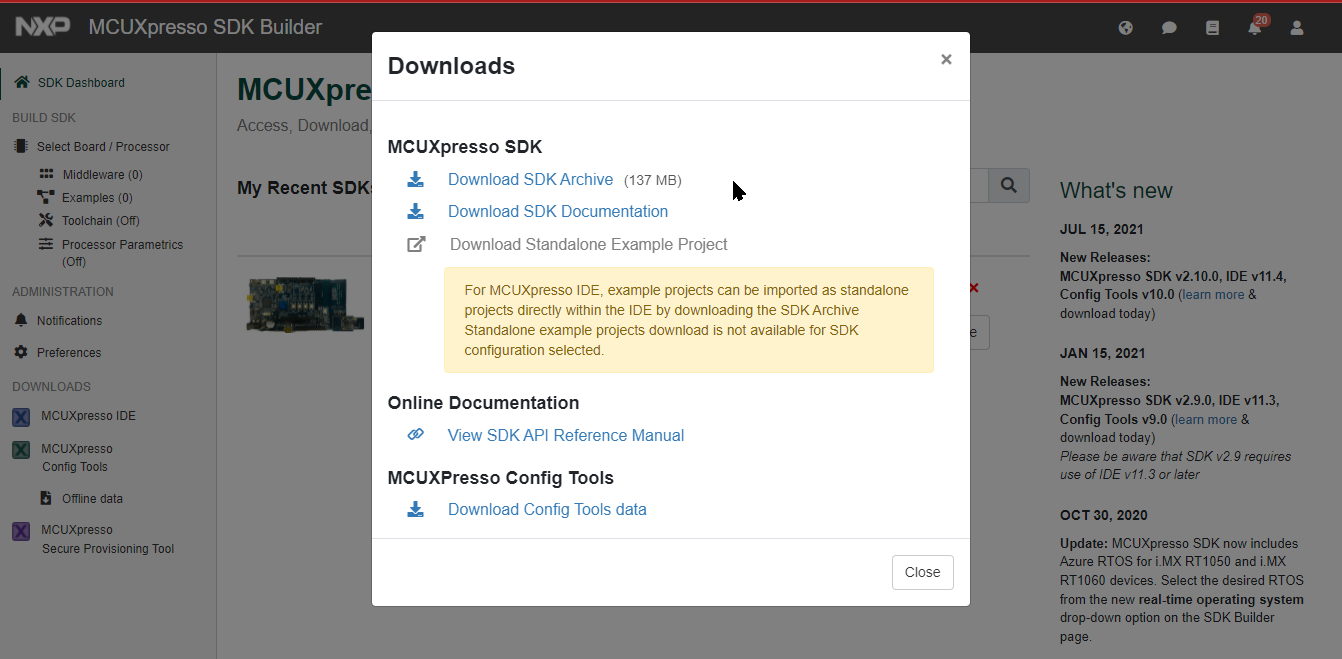Screen dimensions: 1342x659
Task: Click download icon beside Download Config Tools data
Action: point(415,509)
